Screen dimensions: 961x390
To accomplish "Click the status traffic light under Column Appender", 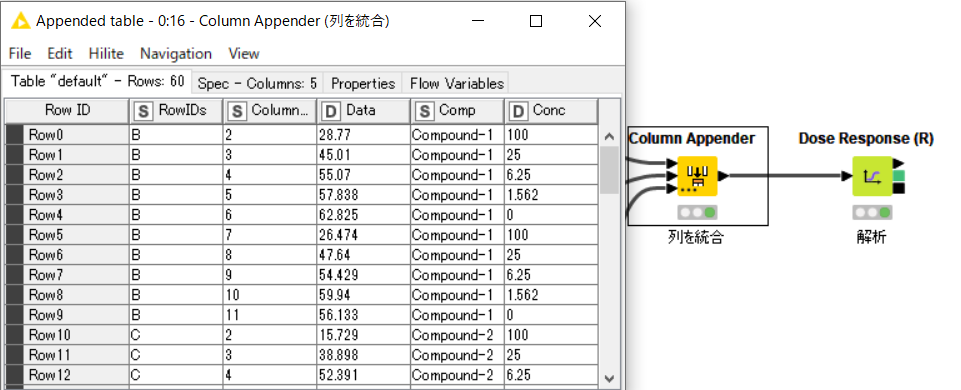I will point(697,213).
